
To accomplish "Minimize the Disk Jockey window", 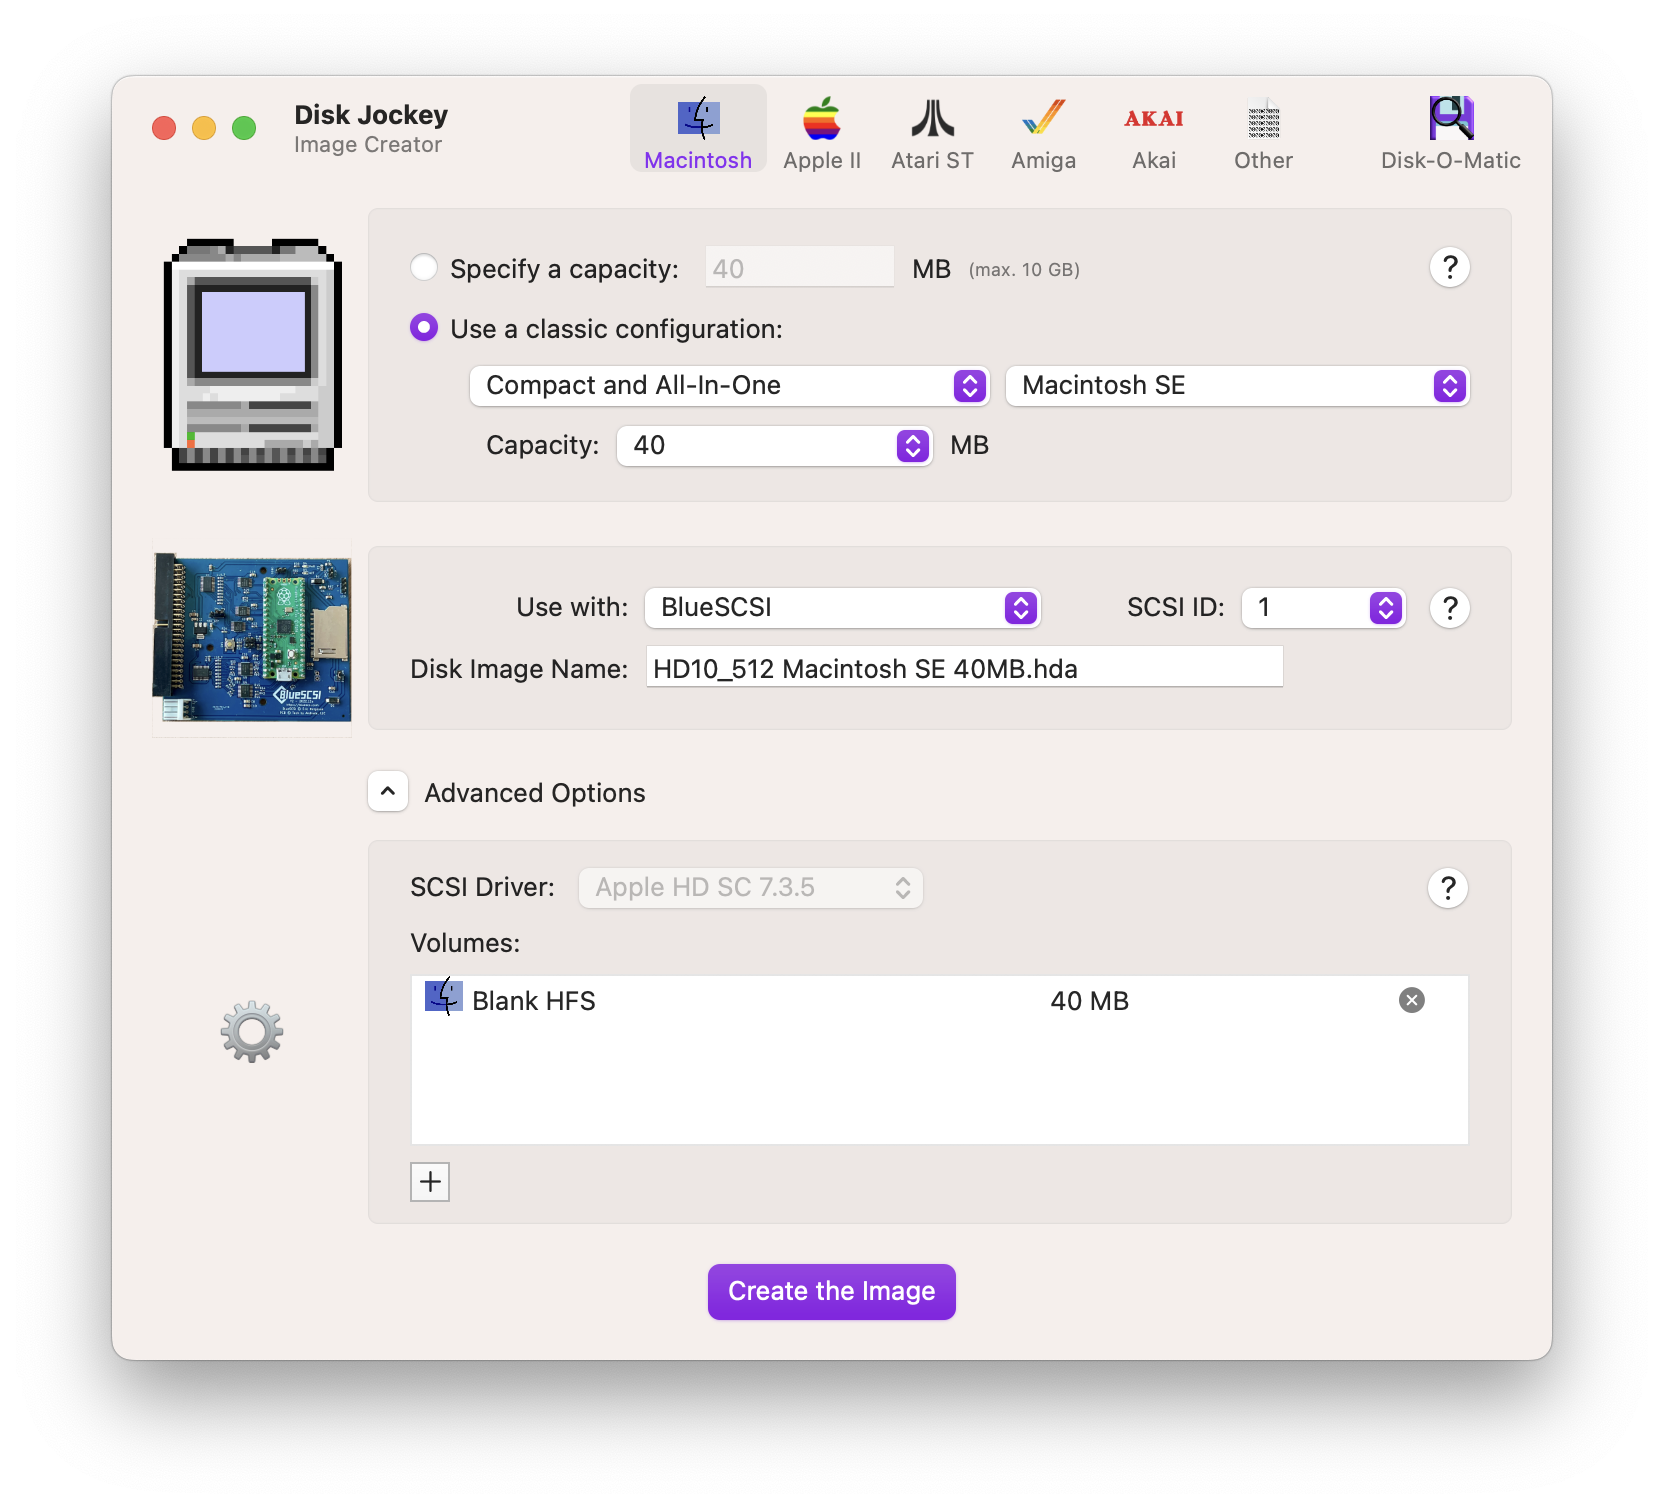I will [x=204, y=128].
